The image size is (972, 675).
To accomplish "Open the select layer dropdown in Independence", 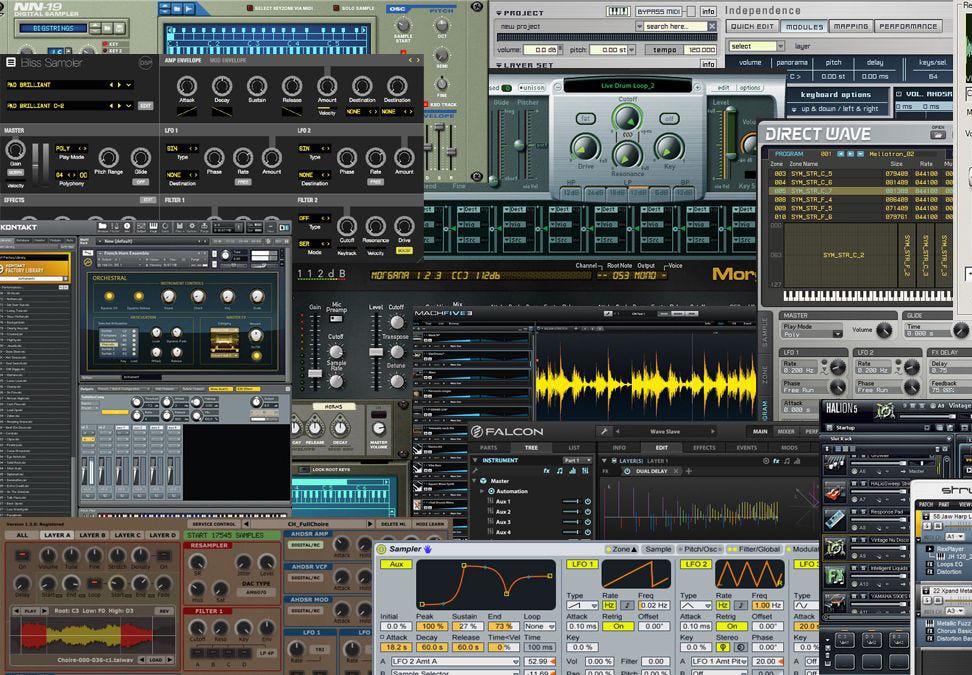I will [780, 46].
